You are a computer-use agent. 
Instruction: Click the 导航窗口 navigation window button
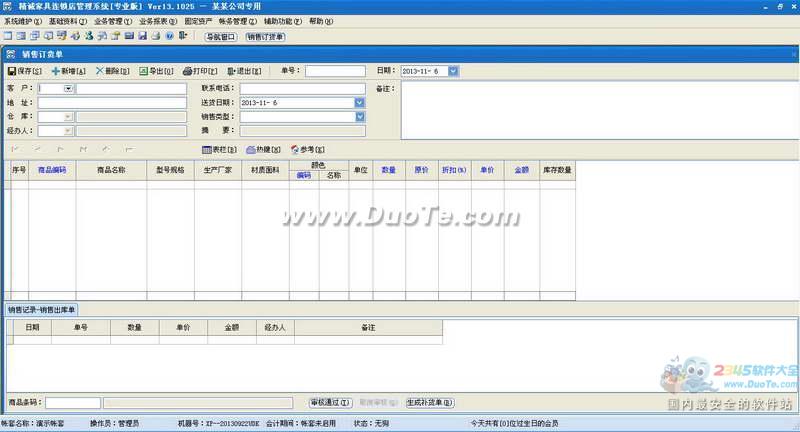[220, 36]
